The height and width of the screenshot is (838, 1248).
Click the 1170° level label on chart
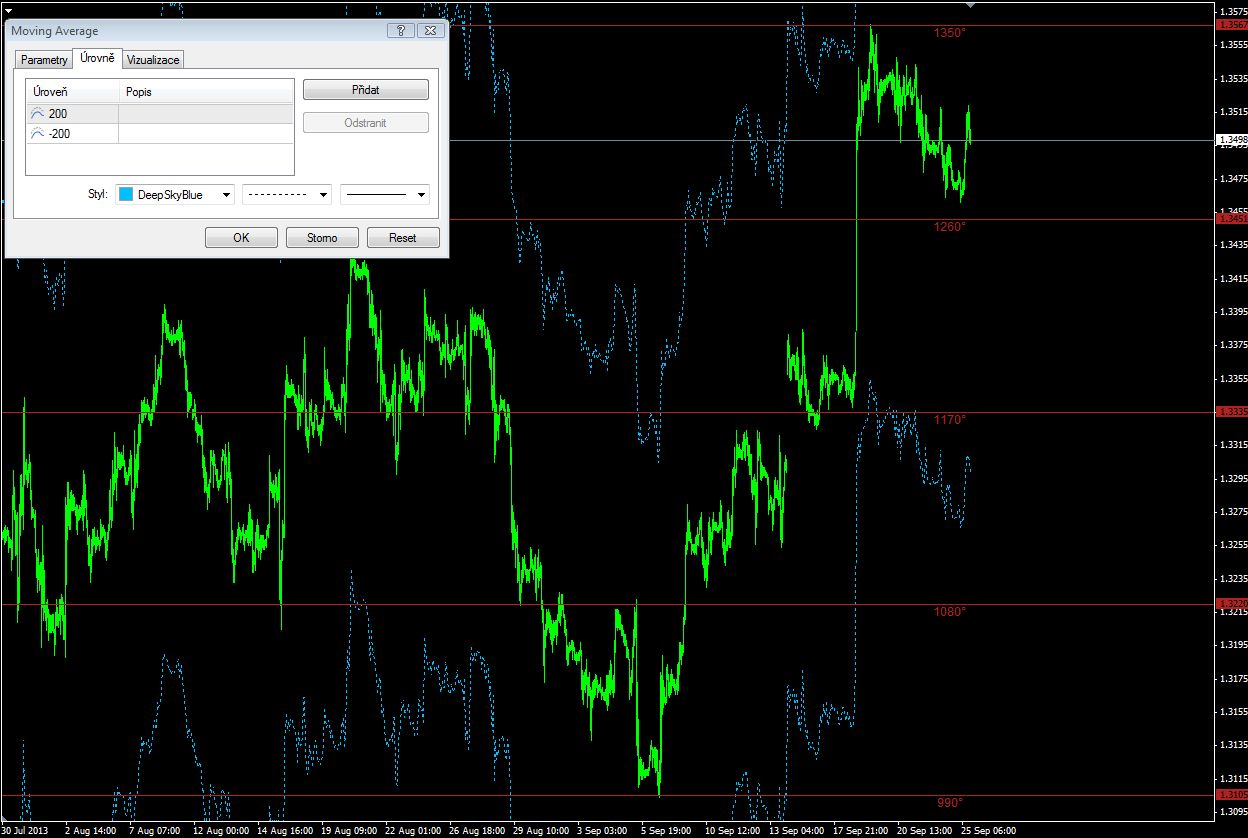click(x=950, y=420)
